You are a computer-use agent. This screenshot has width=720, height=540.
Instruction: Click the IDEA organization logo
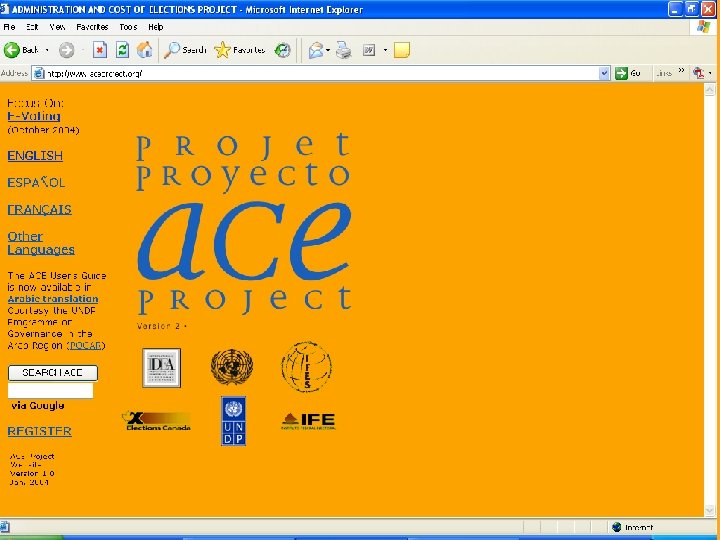pos(161,367)
